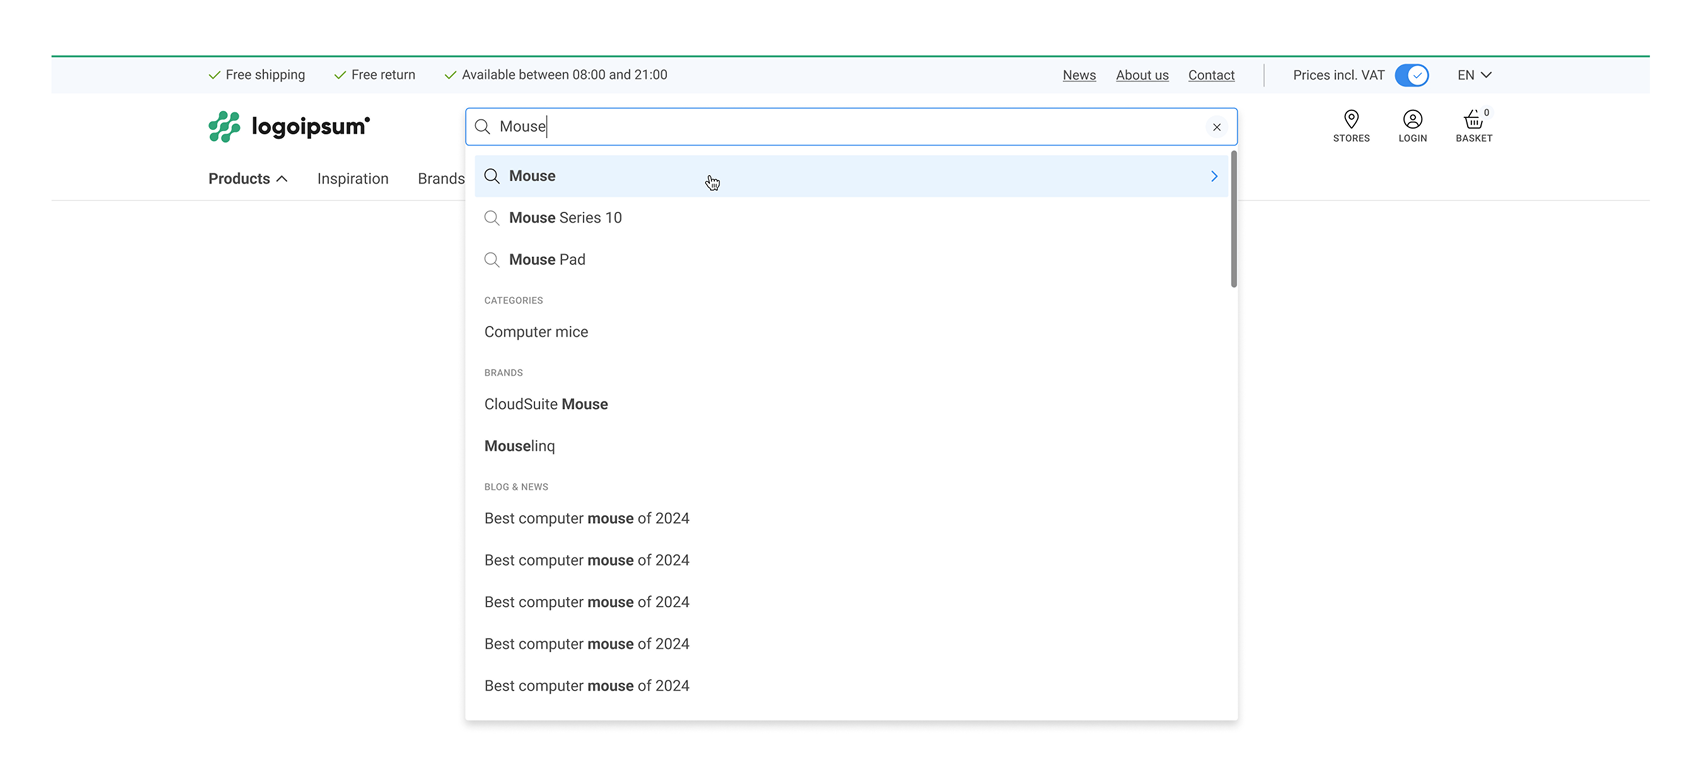Open the EN language dropdown
Viewport: 1707px width, 775px height.
pyautogui.click(x=1474, y=75)
